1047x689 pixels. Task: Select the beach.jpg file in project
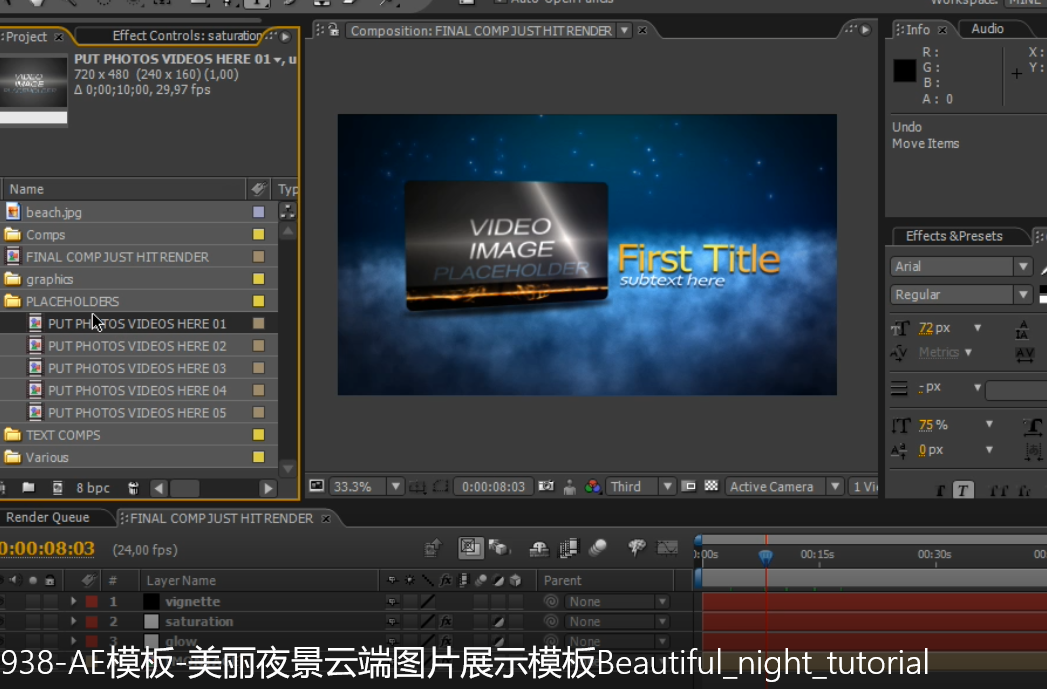(53, 212)
